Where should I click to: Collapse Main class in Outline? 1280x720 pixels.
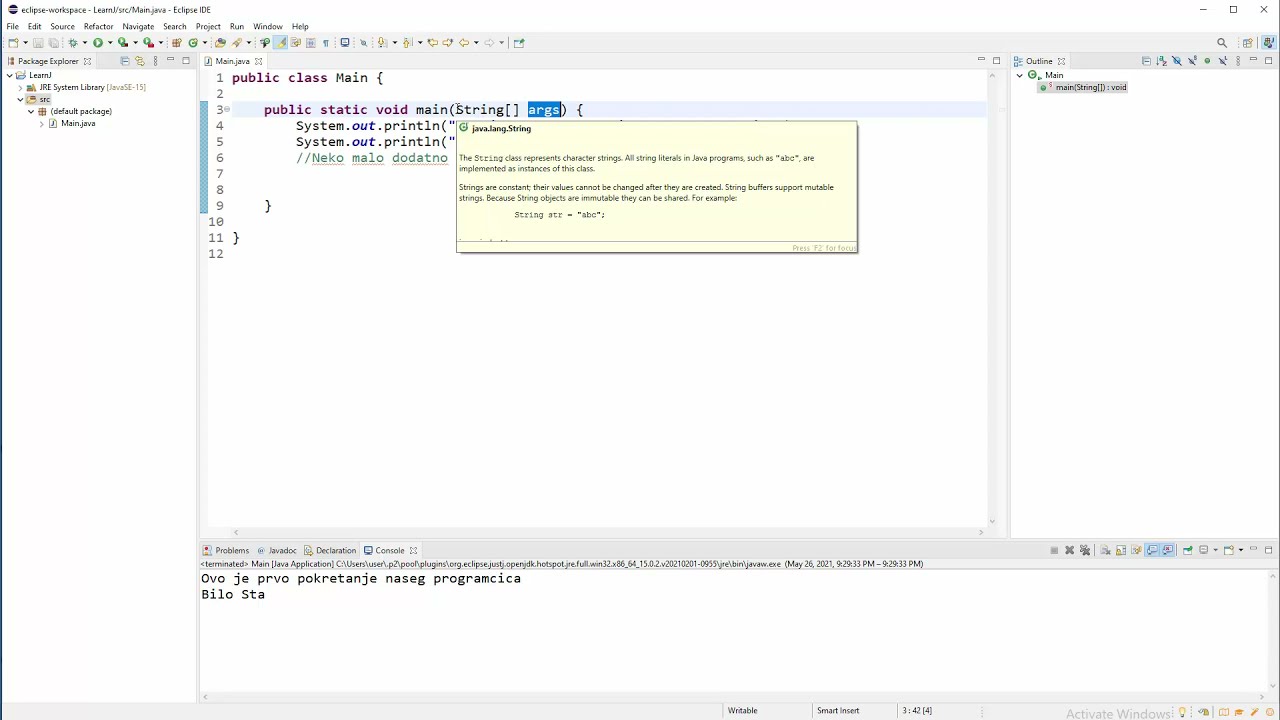(1020, 75)
